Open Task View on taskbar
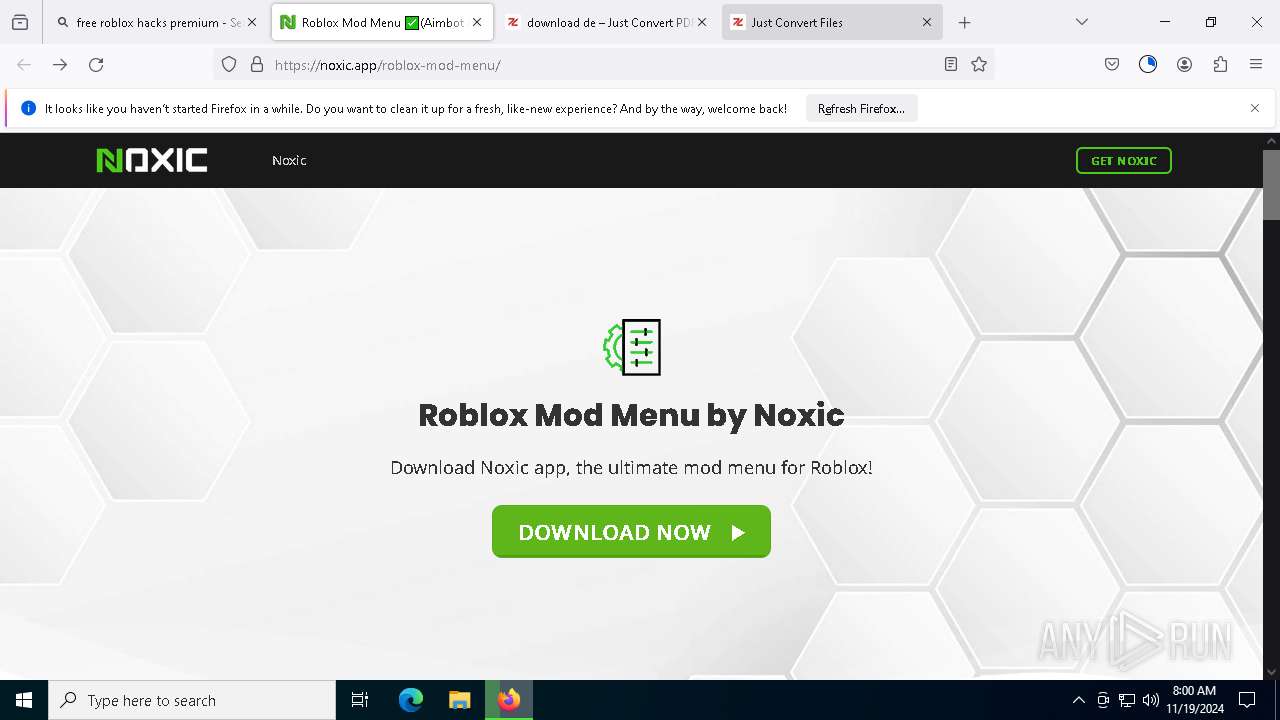Viewport: 1280px width, 720px height. point(360,700)
